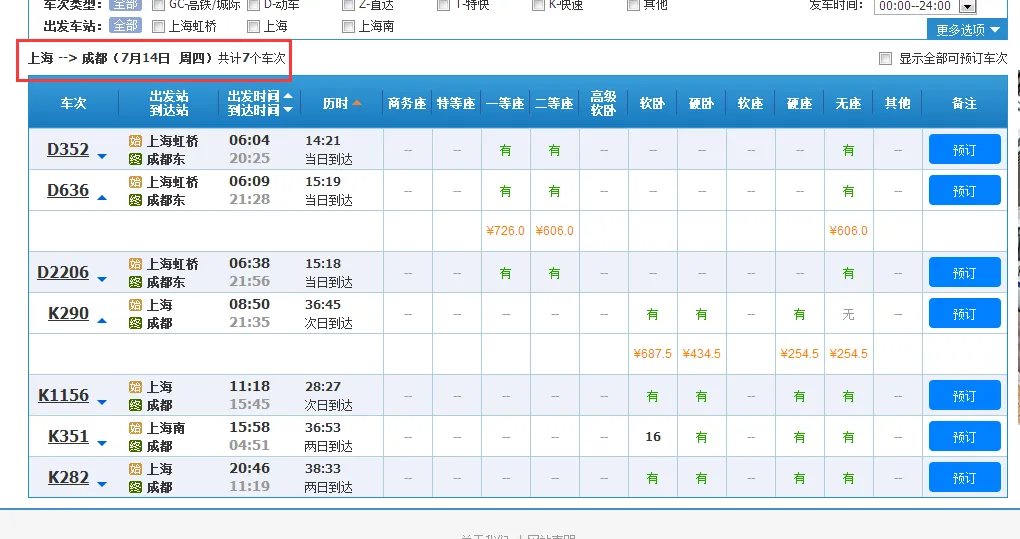Viewport: 1020px width, 539px height.
Task: Open train number D352 link
Action: pos(68,149)
